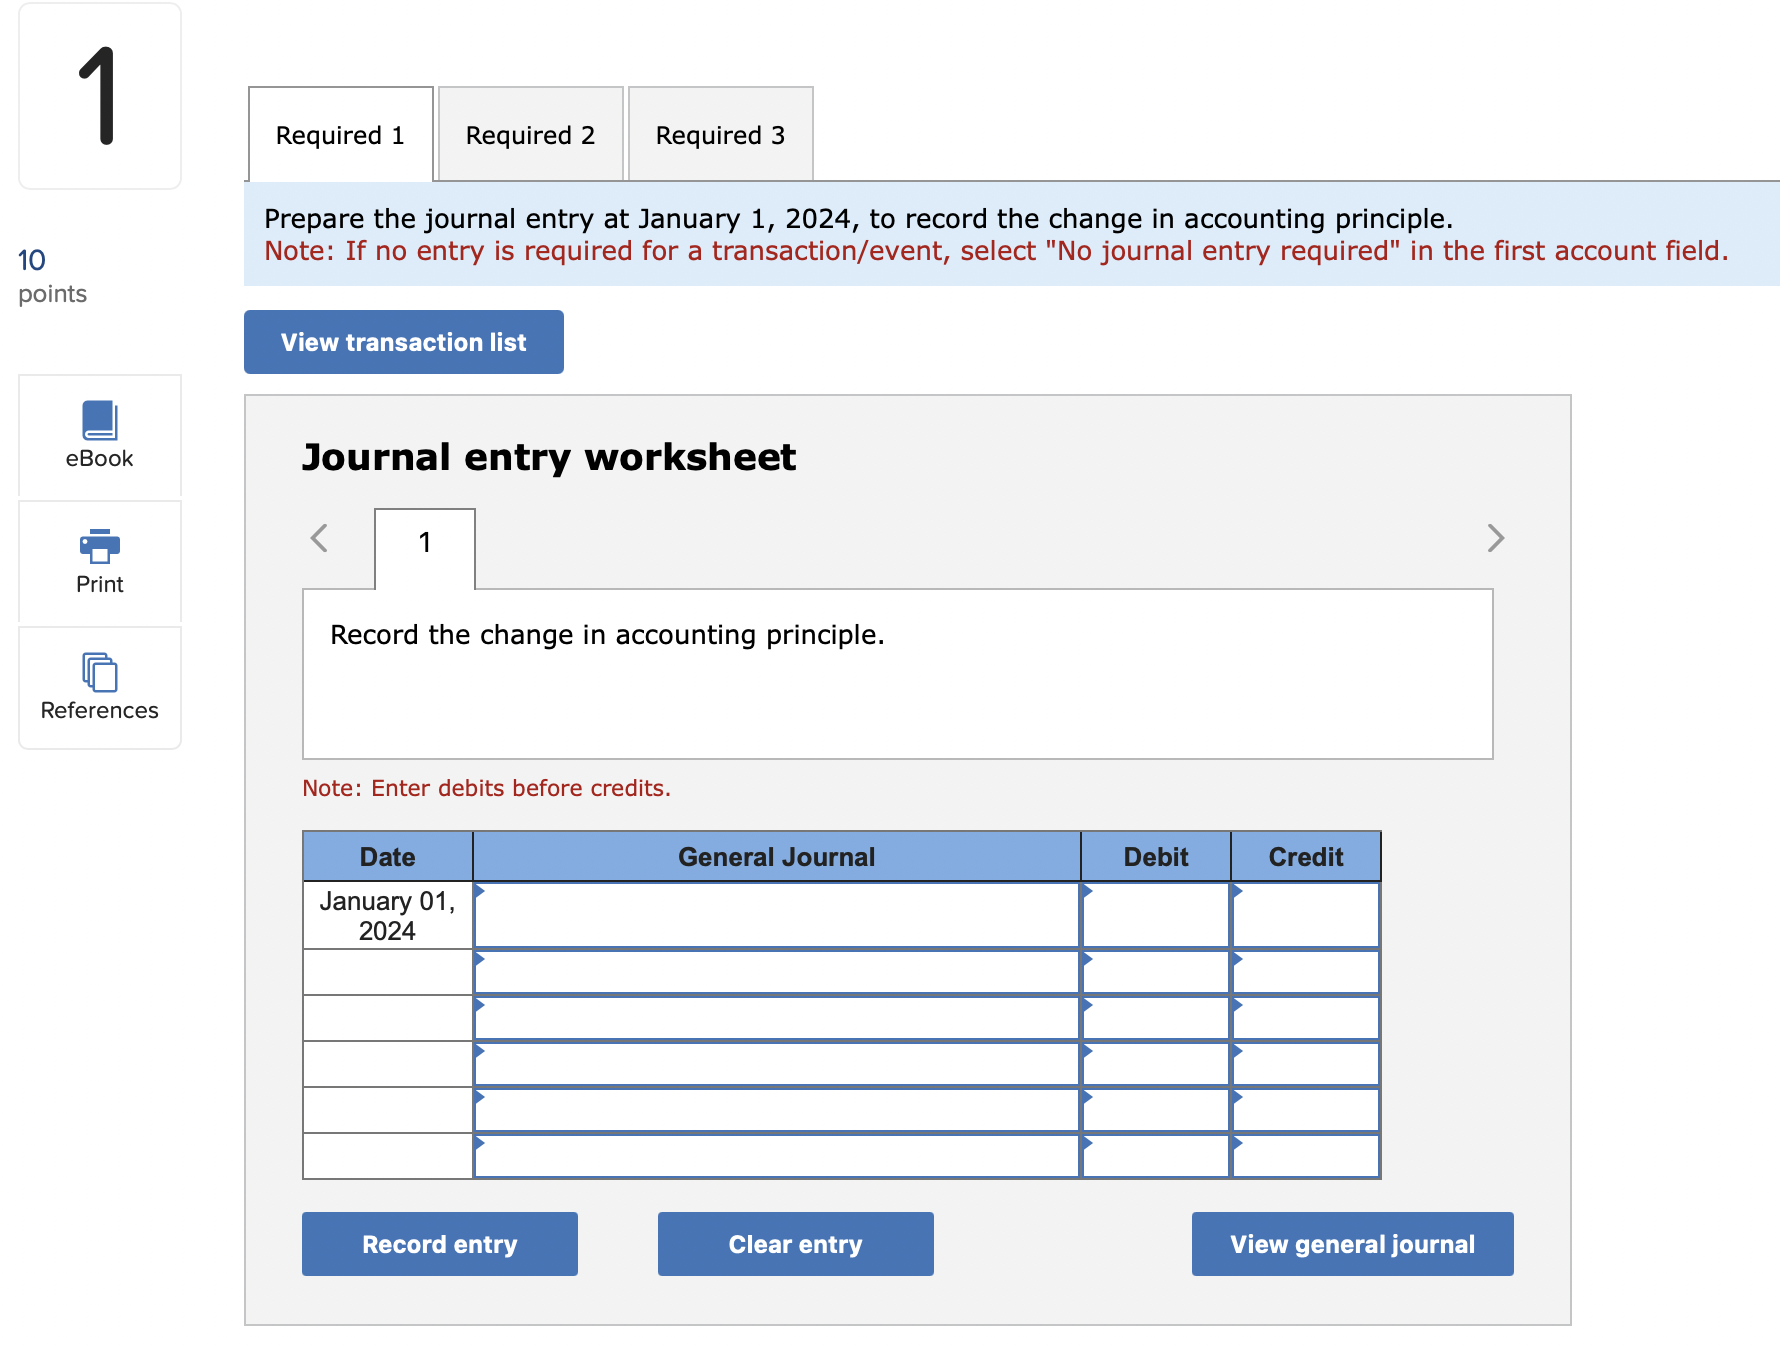Switch to the Required 3 tab
The height and width of the screenshot is (1348, 1780).
[x=721, y=135]
